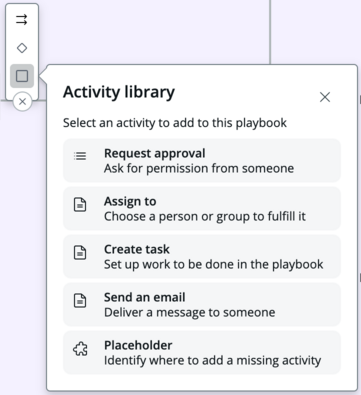This screenshot has height=395, width=361.
Task: Click the puzzle piece icon beside Placeholder
Action: coord(80,349)
